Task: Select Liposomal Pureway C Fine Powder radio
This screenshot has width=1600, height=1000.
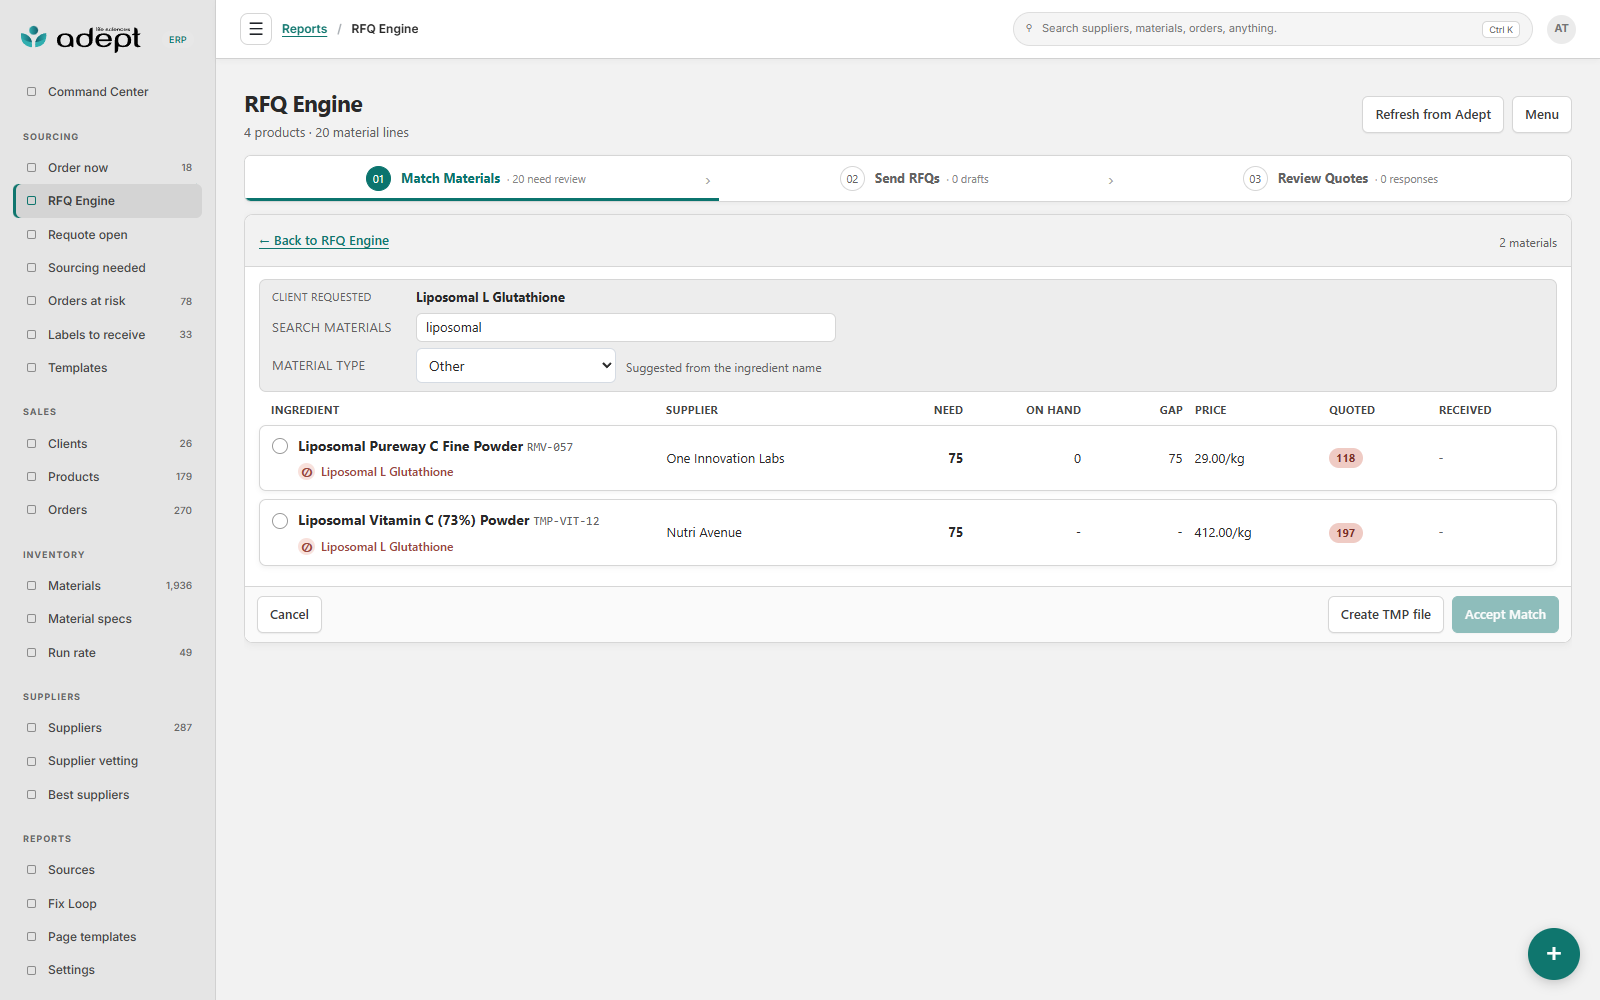Action: pyautogui.click(x=280, y=446)
